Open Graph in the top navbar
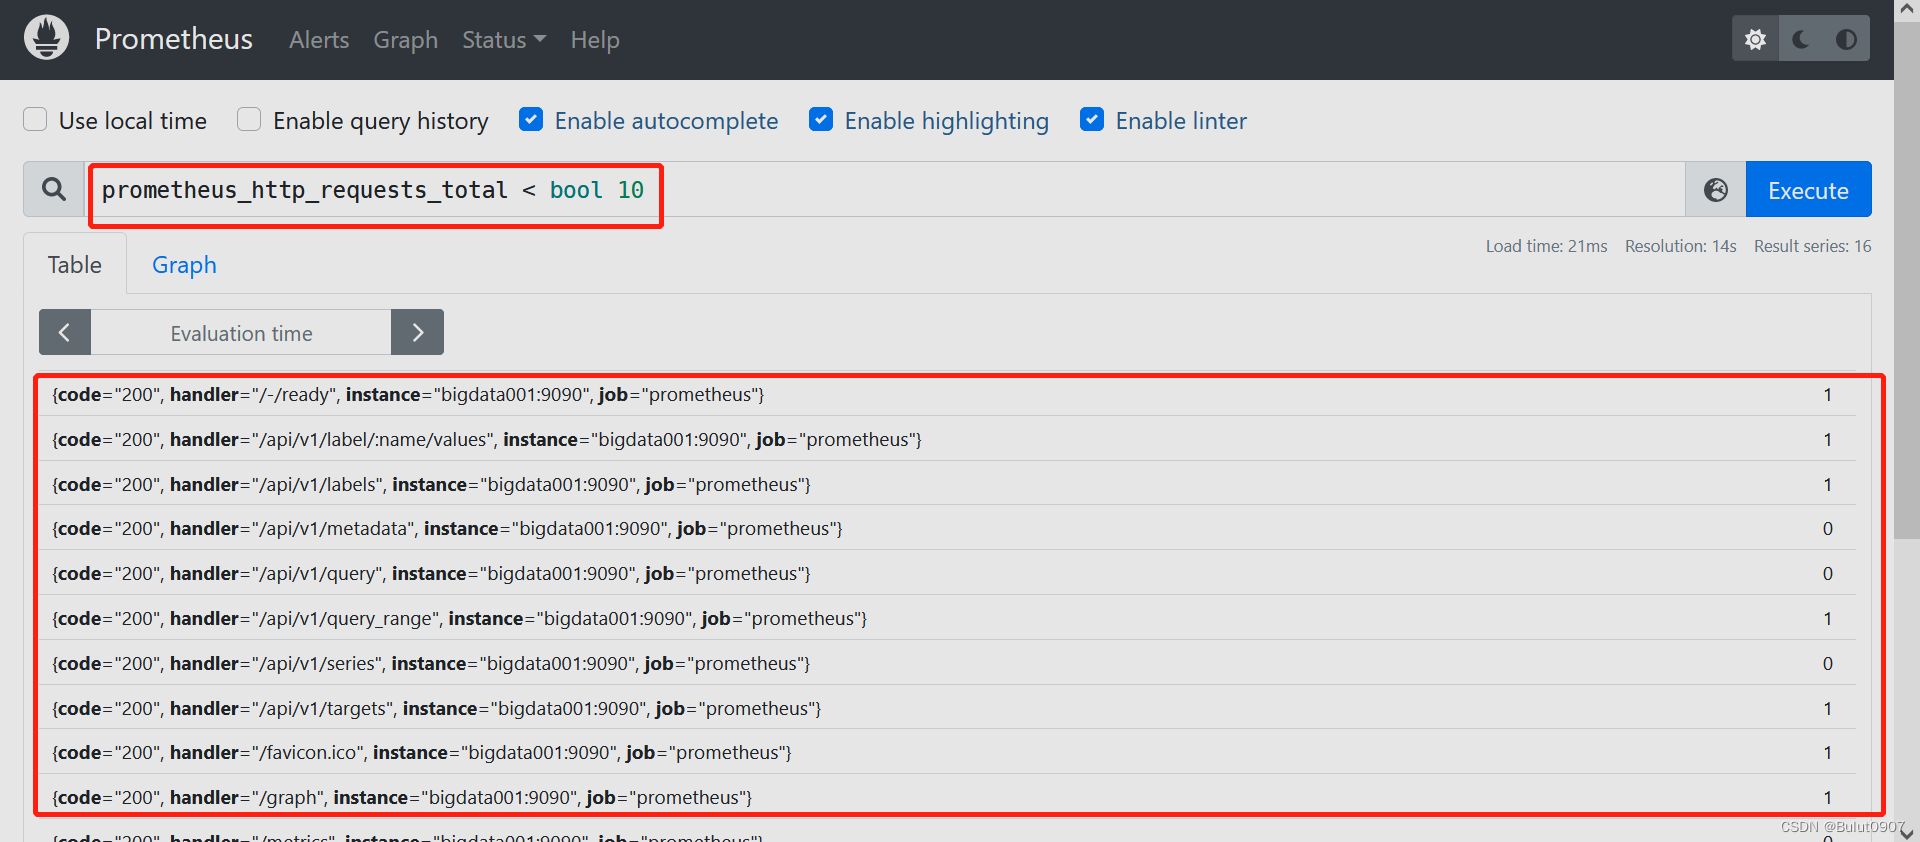The height and width of the screenshot is (842, 1920). (x=406, y=40)
